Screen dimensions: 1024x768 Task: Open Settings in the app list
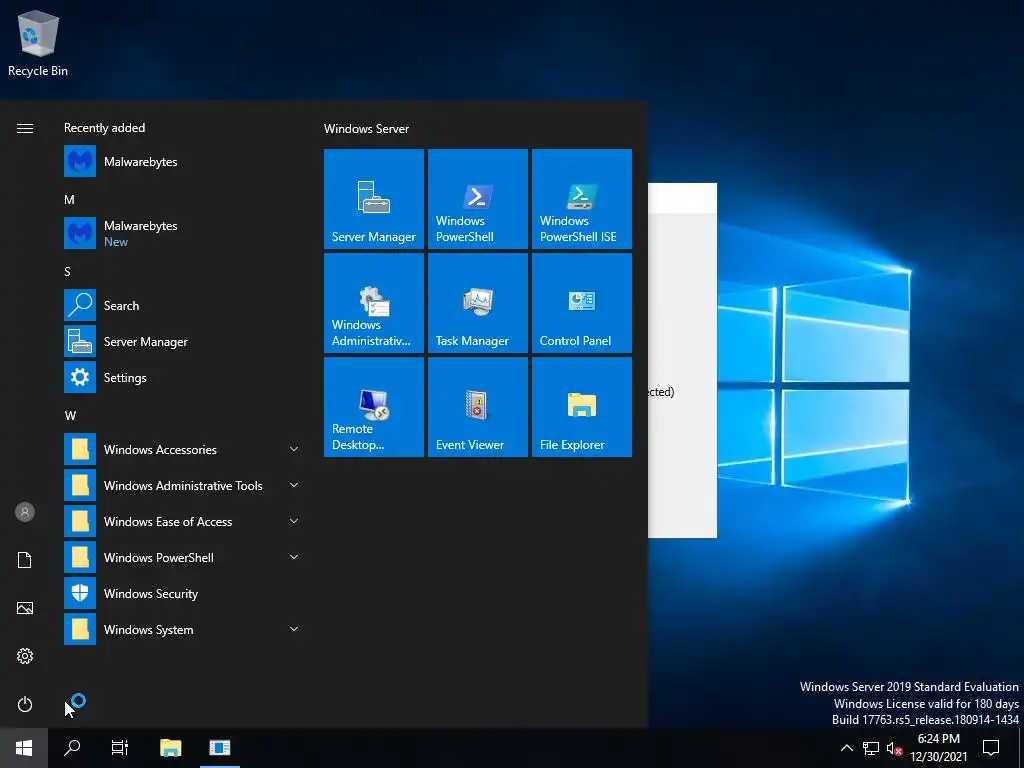pyautogui.click(x=182, y=377)
